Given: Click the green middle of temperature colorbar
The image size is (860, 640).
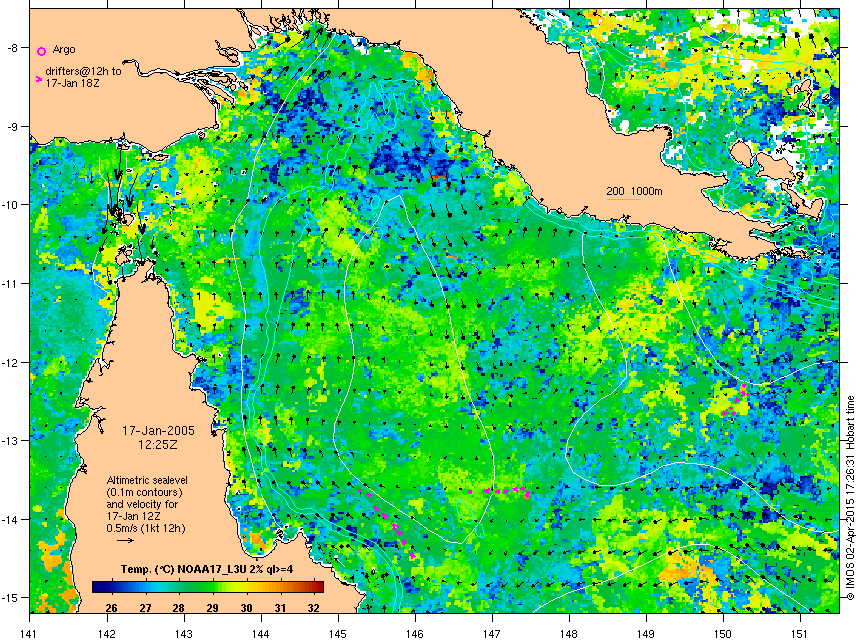Looking at the screenshot, I should click(x=208, y=587).
